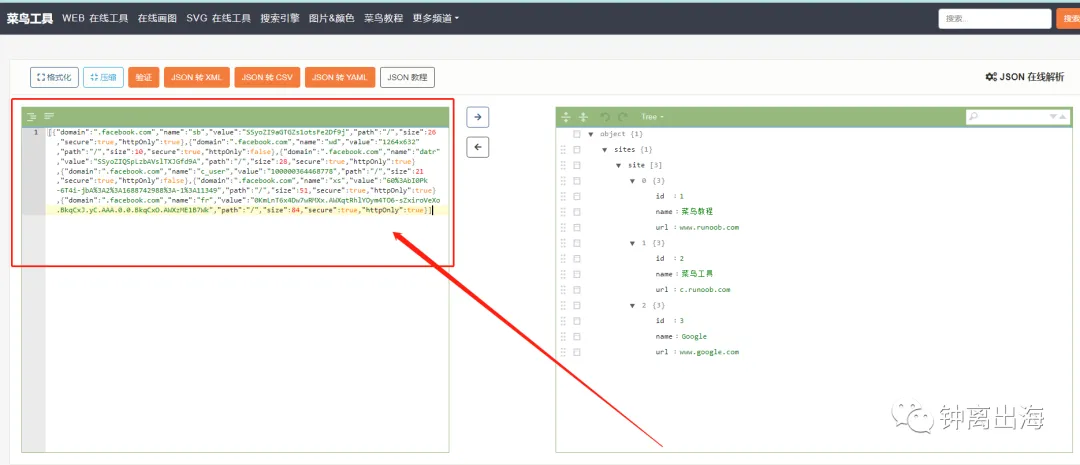The image size is (1080, 465).
Task: Open action menu box of site [3] row
Action: (577, 165)
